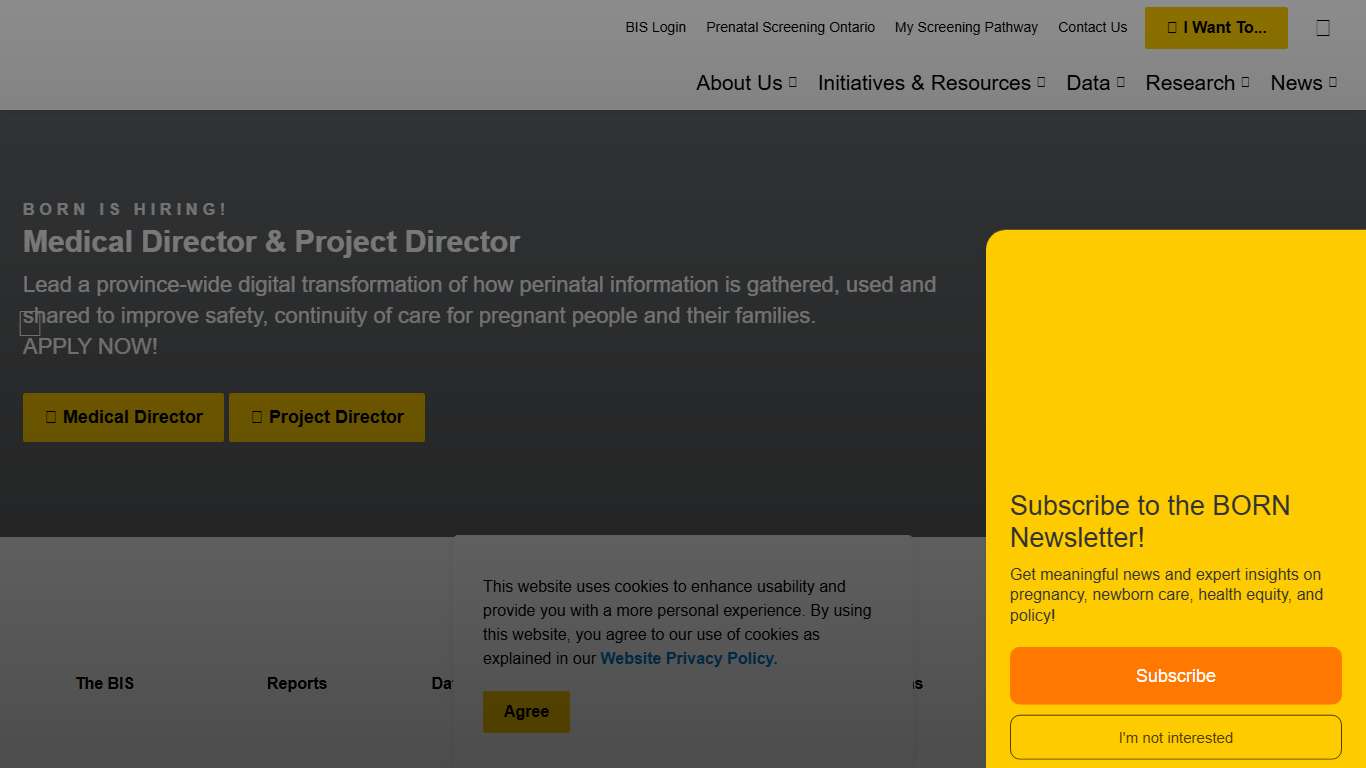
Task: Subscribe to the BORN Newsletter
Action: click(1175, 676)
